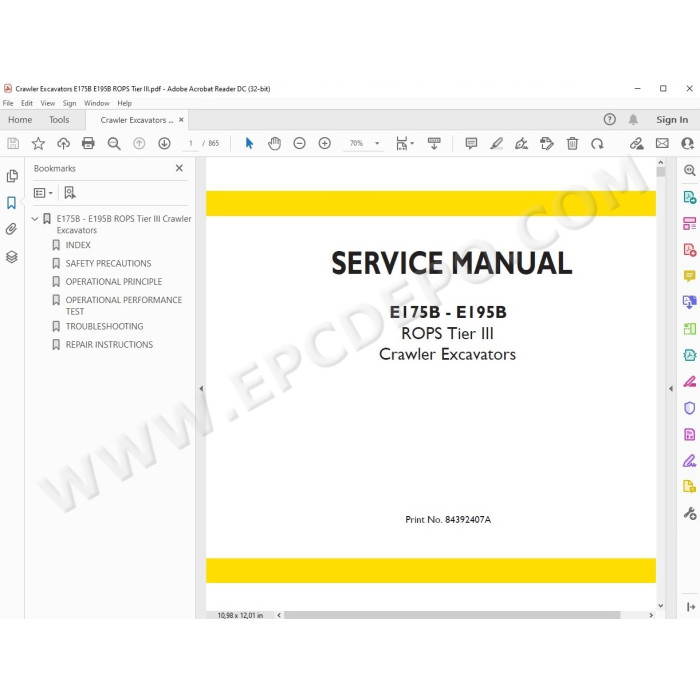Open the OPERATIONAL PRINCIPLE bookmark

[x=113, y=282]
